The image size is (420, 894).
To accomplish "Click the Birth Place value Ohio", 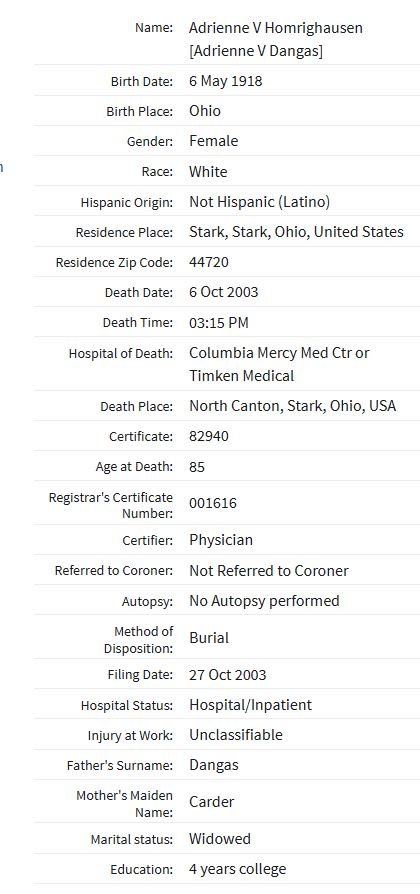I will (x=205, y=111).
